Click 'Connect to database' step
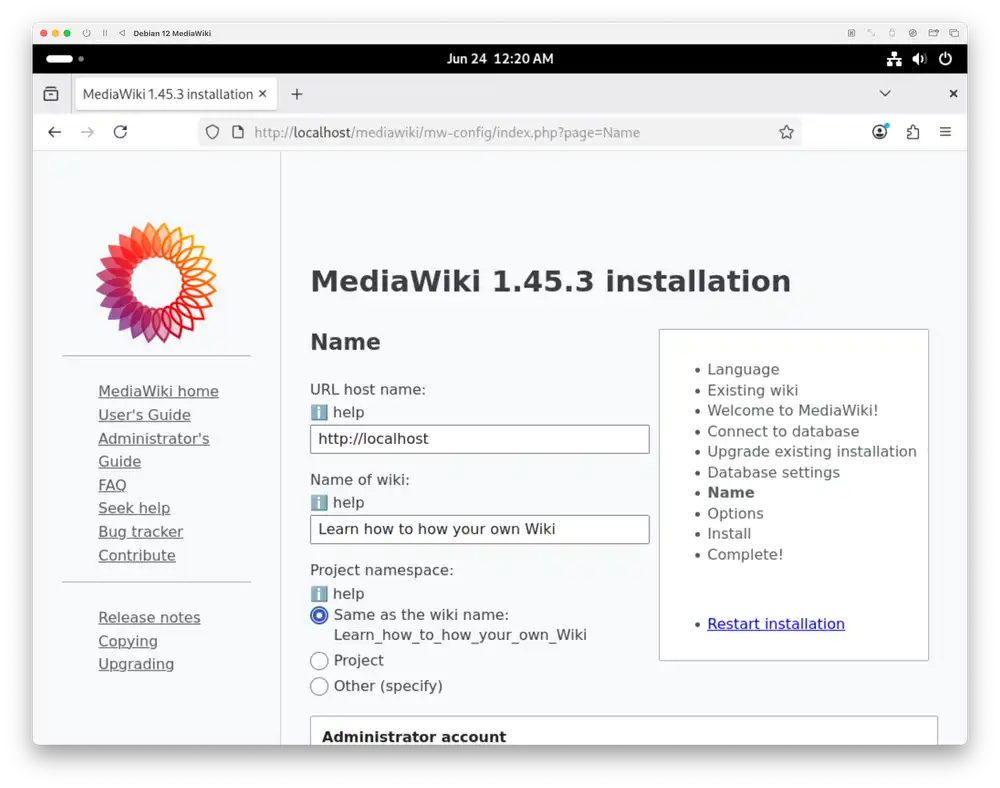1000x788 pixels. point(783,432)
